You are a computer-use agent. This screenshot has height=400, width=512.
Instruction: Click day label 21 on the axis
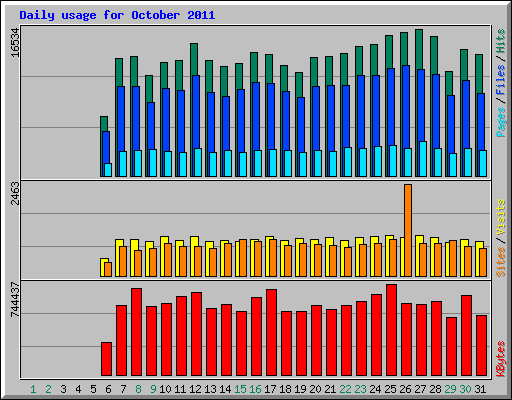click(330, 389)
